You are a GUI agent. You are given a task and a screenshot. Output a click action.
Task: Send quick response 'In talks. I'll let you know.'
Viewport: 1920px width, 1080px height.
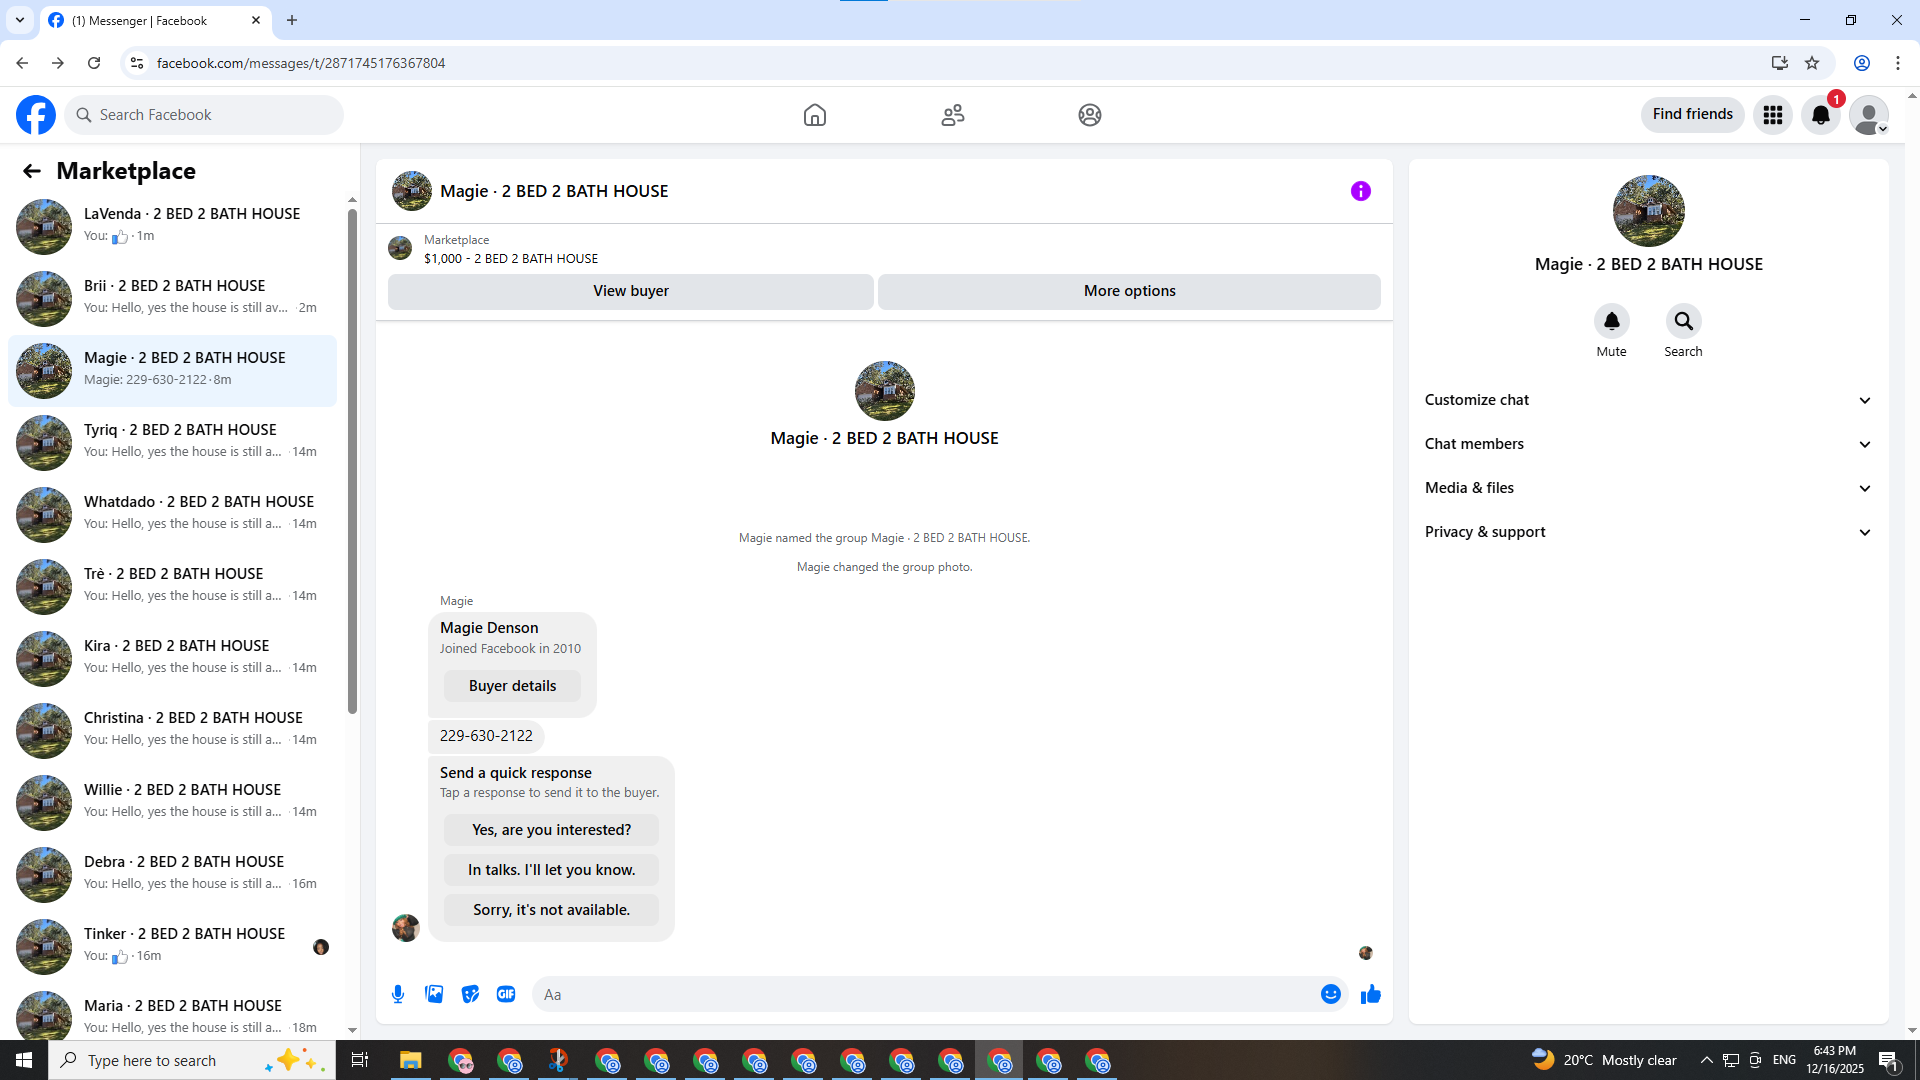pyautogui.click(x=551, y=870)
